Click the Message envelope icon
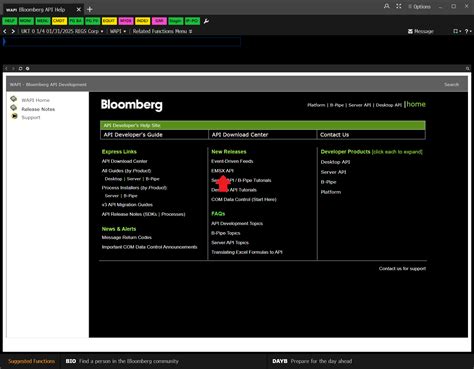Screen dimensions: 474x369 pyautogui.click(x=410, y=31)
